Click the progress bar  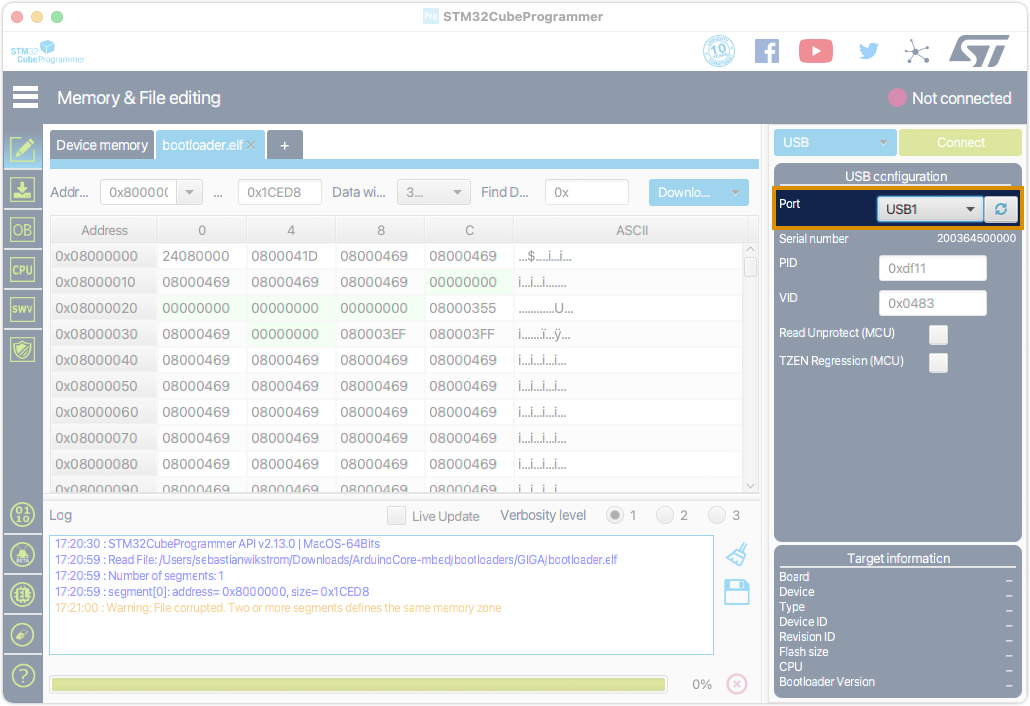click(x=358, y=684)
